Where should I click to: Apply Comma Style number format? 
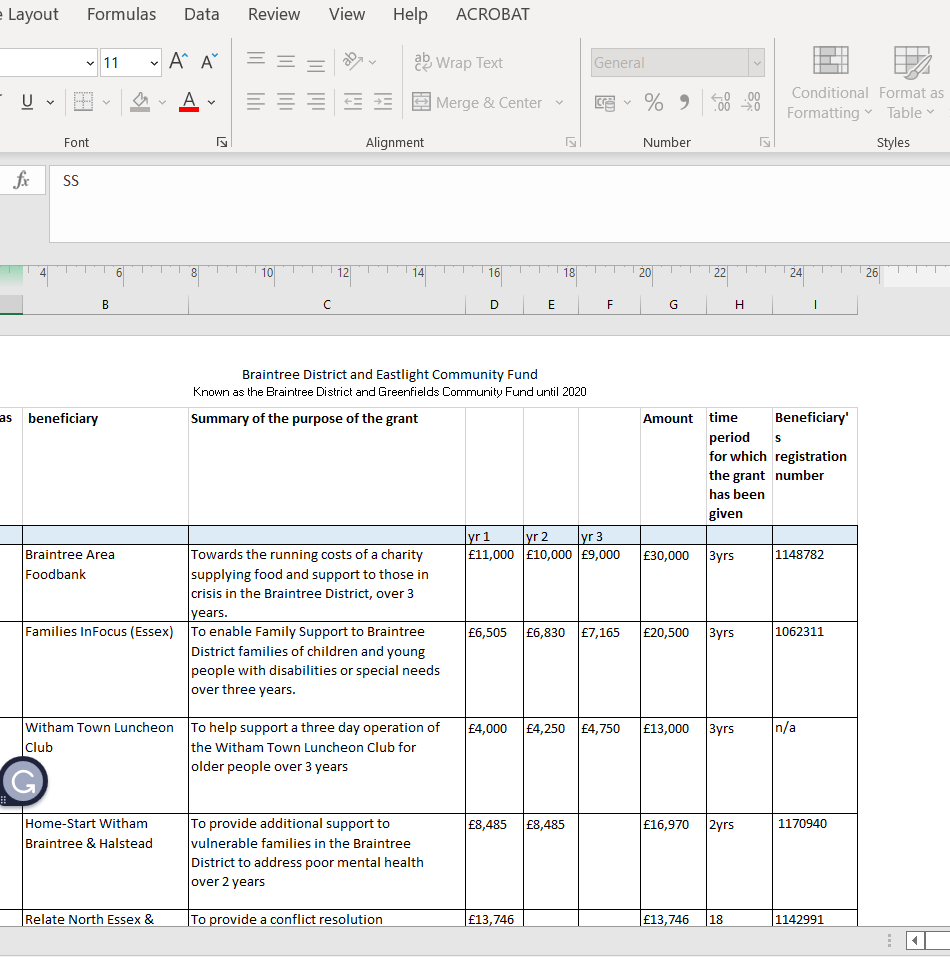[684, 102]
